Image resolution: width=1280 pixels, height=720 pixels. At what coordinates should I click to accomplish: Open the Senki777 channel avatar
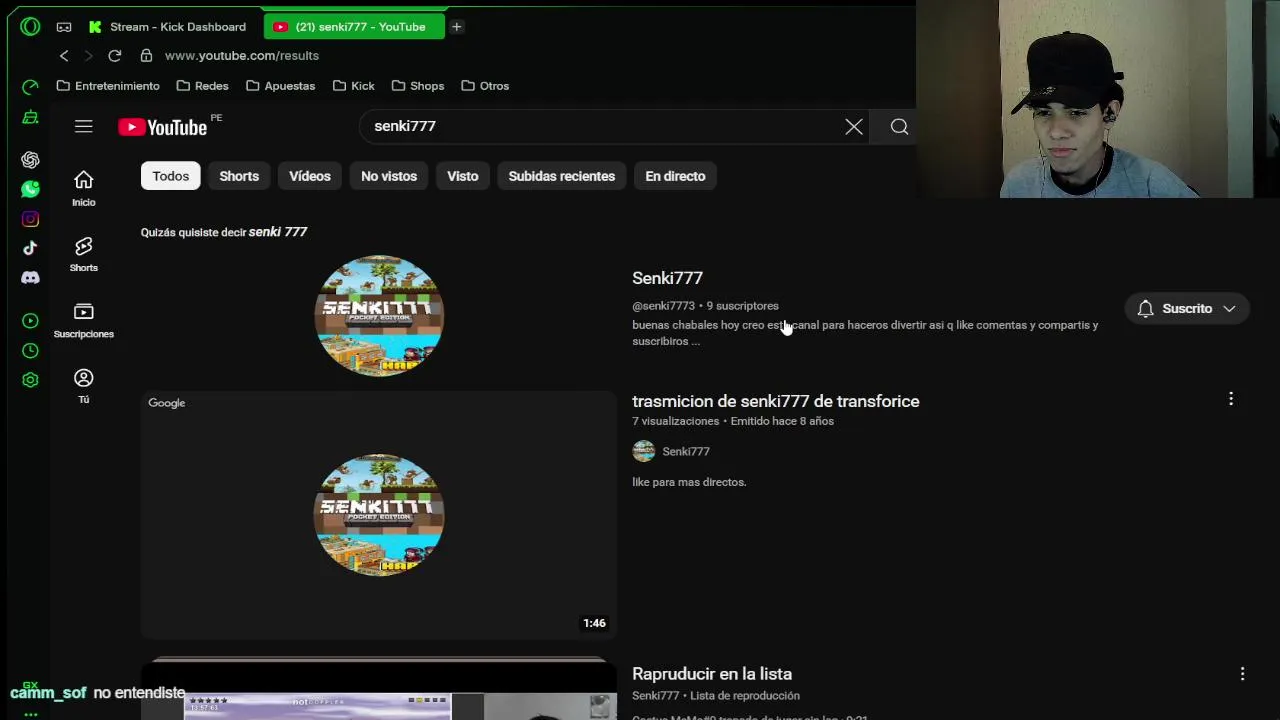point(379,316)
